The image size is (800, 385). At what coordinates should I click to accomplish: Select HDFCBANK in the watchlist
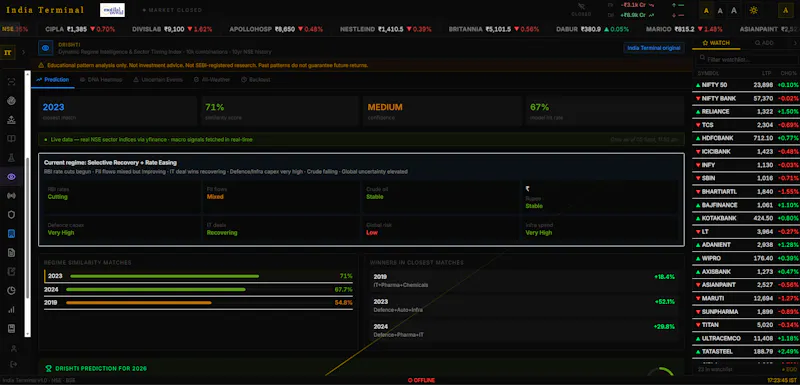coord(746,138)
